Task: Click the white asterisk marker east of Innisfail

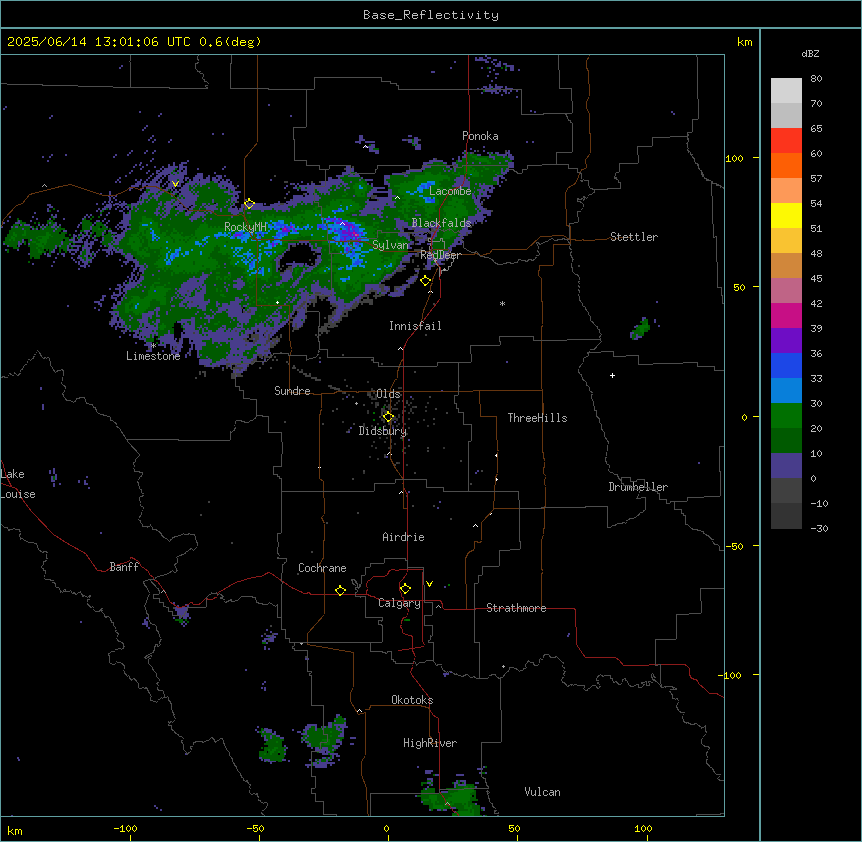Action: [502, 303]
